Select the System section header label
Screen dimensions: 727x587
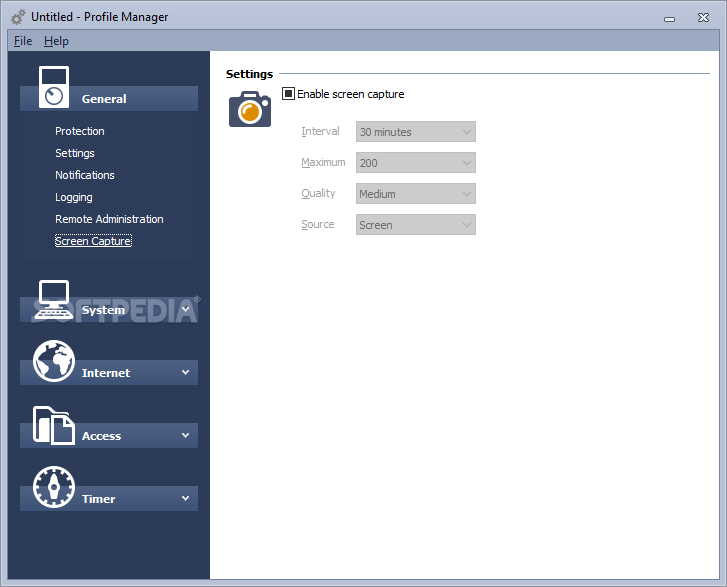pos(103,310)
